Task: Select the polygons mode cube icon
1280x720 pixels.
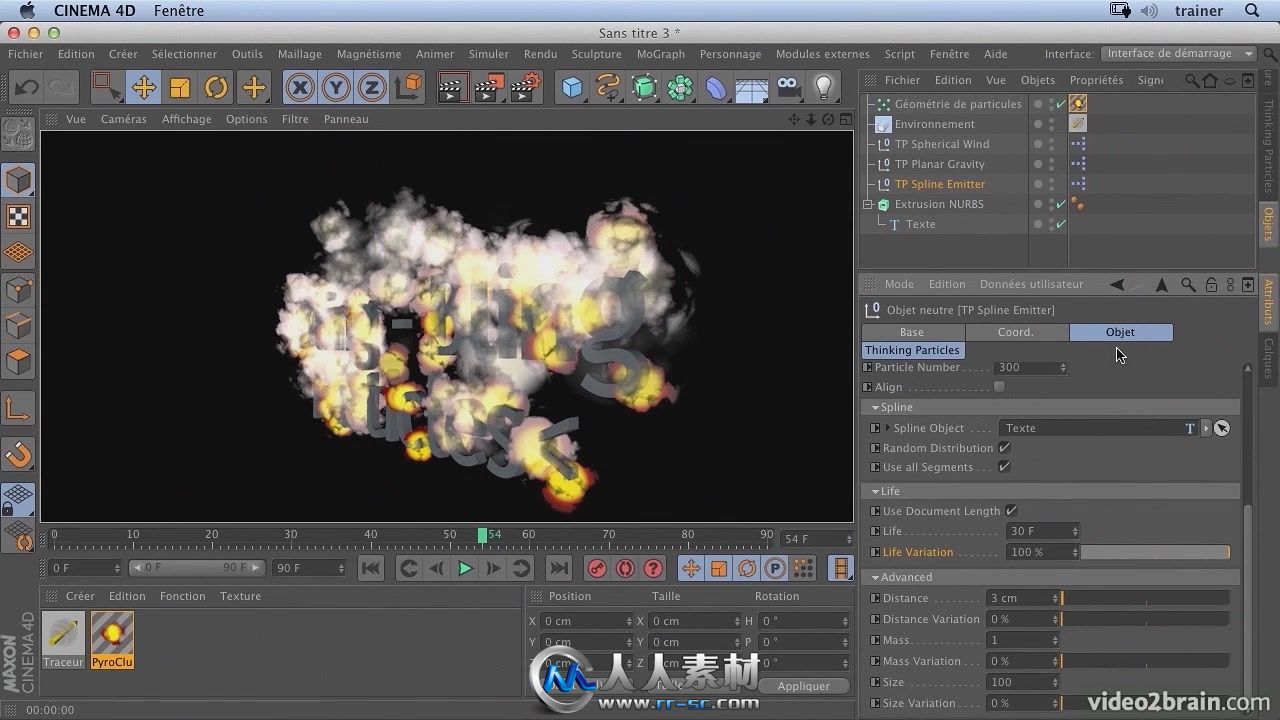Action: coord(18,361)
